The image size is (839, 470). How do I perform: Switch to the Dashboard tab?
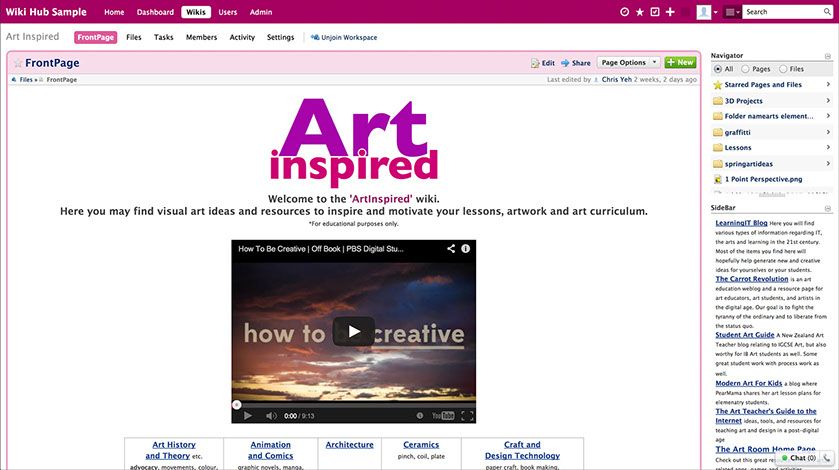click(155, 12)
